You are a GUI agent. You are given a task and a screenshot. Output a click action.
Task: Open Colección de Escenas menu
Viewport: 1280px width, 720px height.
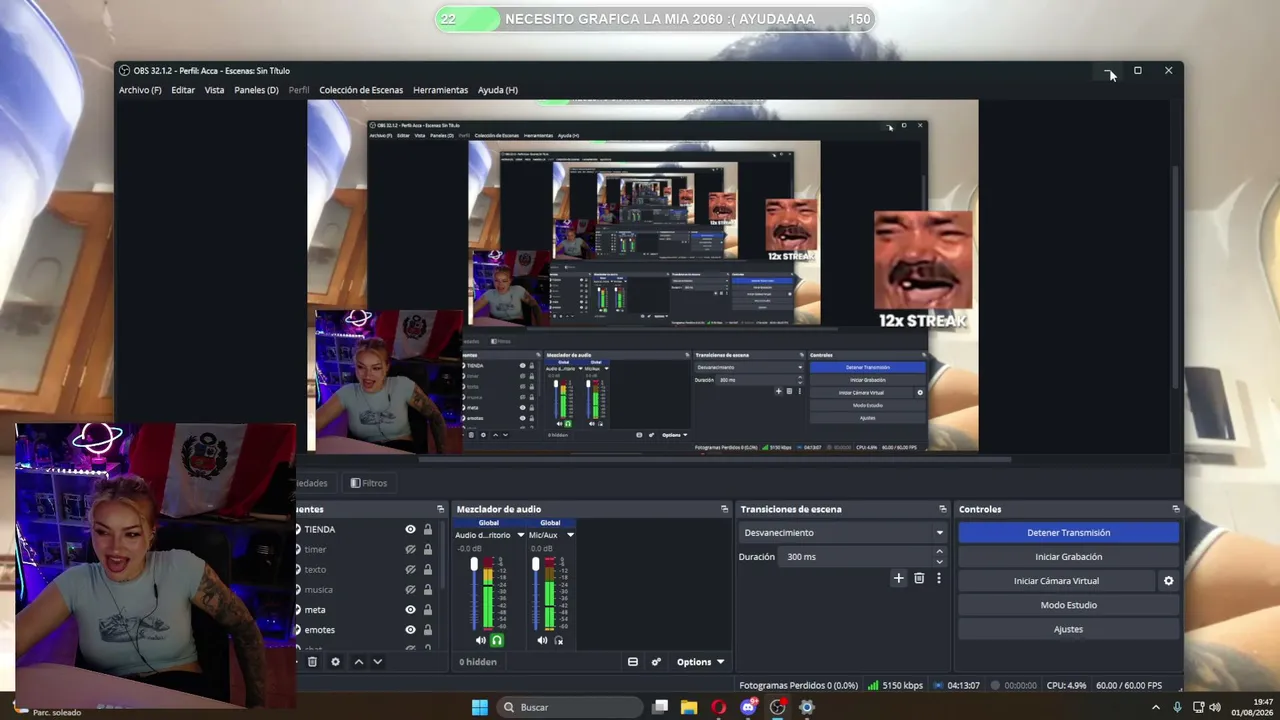click(x=361, y=90)
